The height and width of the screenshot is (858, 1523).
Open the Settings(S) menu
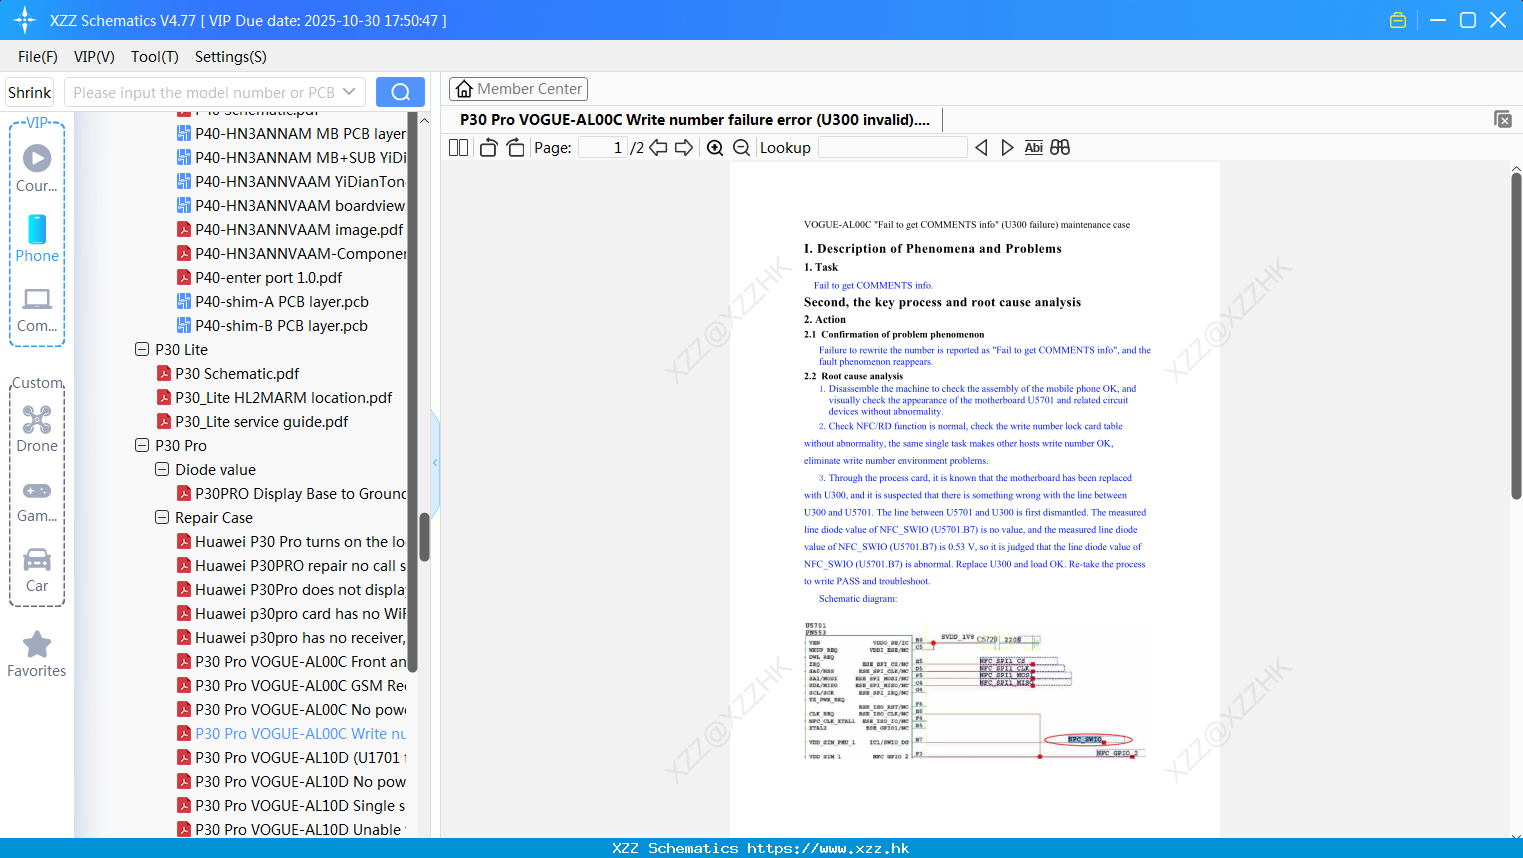pyautogui.click(x=231, y=57)
